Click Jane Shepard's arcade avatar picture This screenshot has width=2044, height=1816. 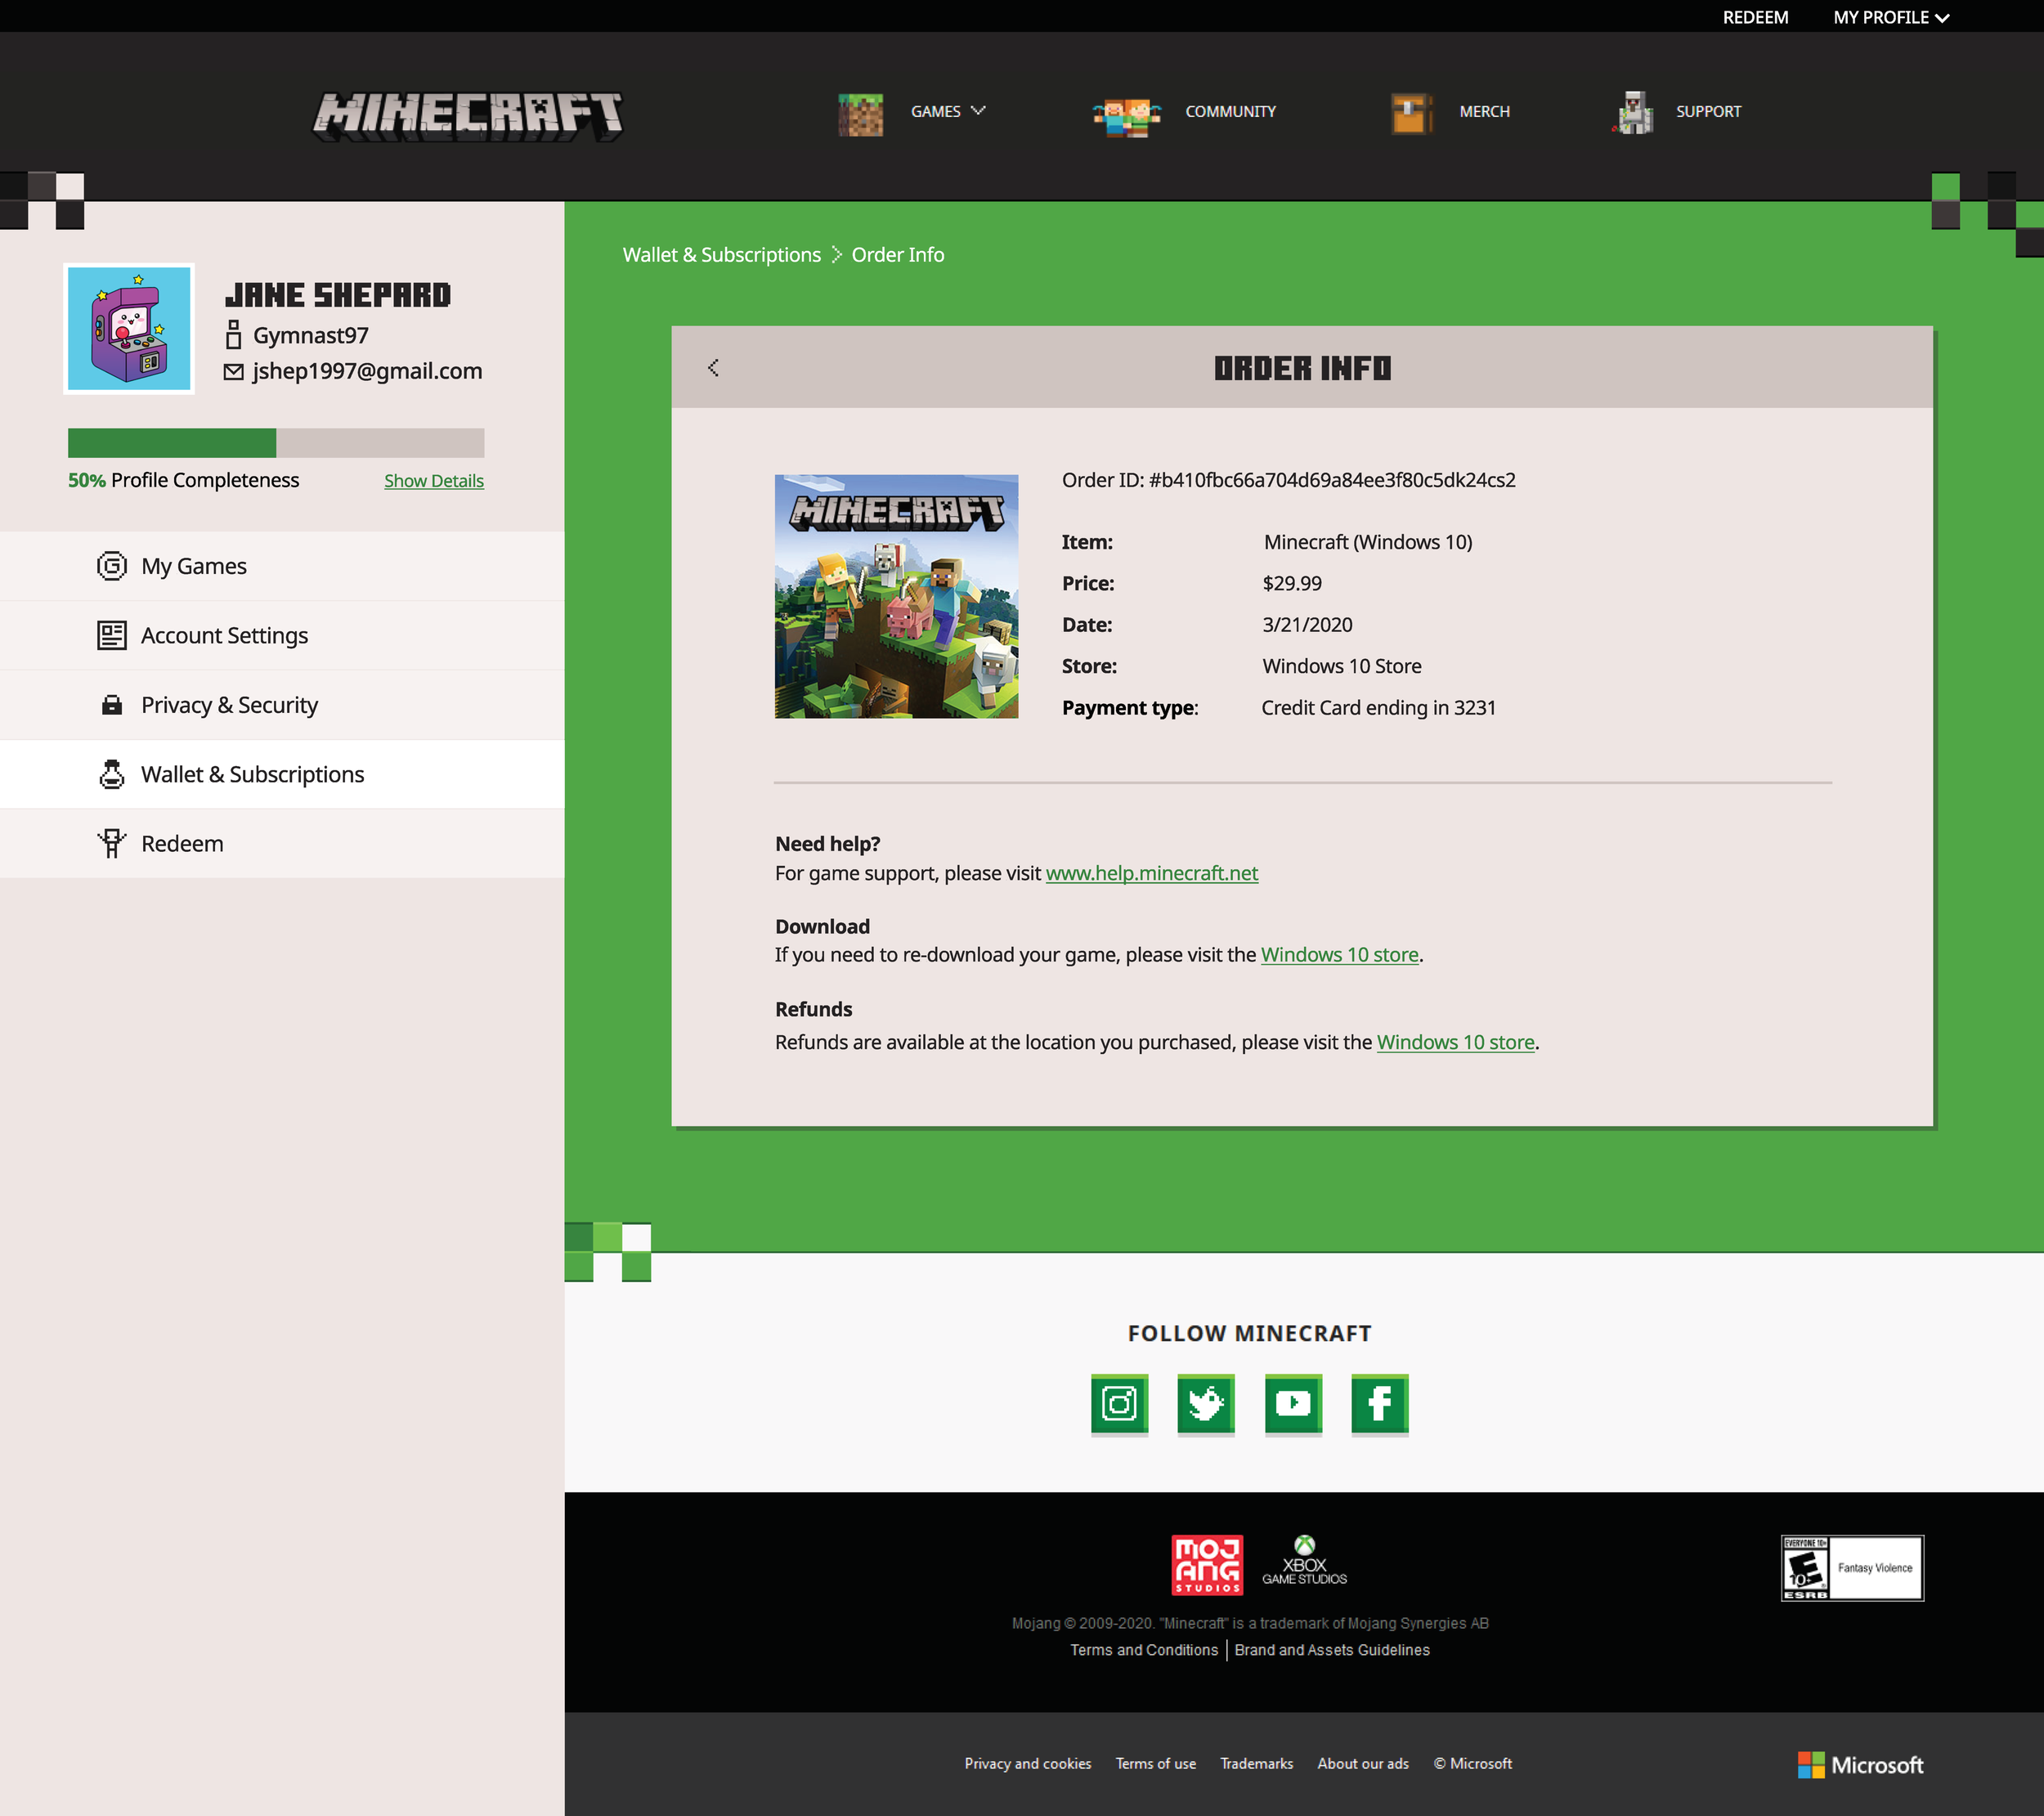click(x=129, y=329)
